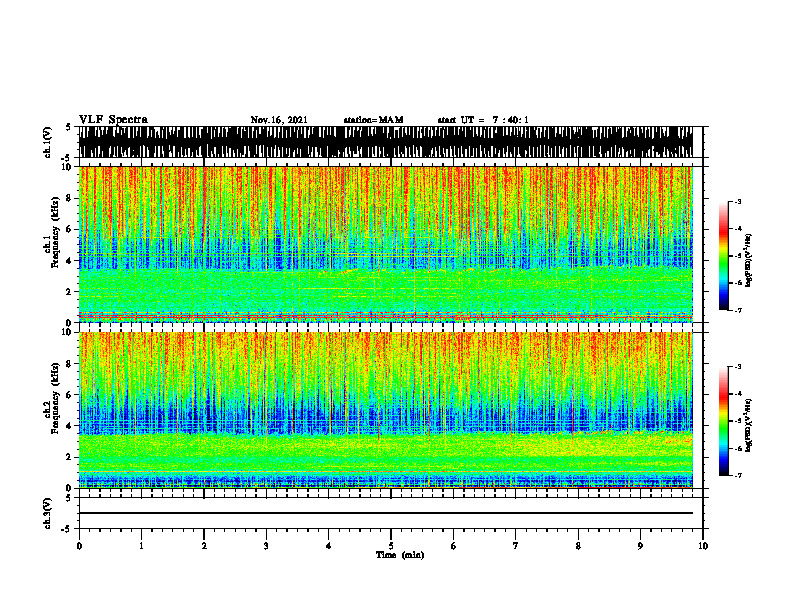Click the ch.3(V) flat line trace panel
Screen dimensions: 792x612
click(391, 513)
